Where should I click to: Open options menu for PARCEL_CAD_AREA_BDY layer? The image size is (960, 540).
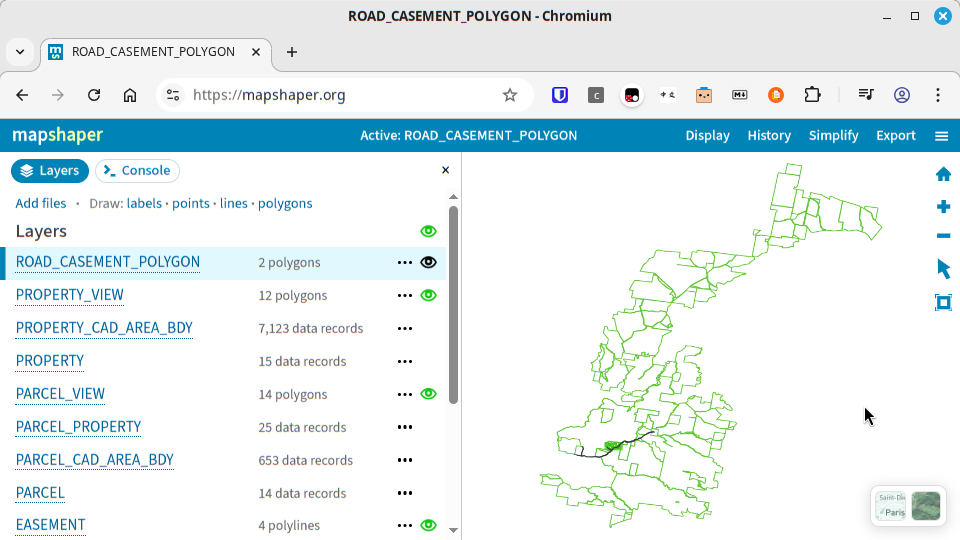405,460
